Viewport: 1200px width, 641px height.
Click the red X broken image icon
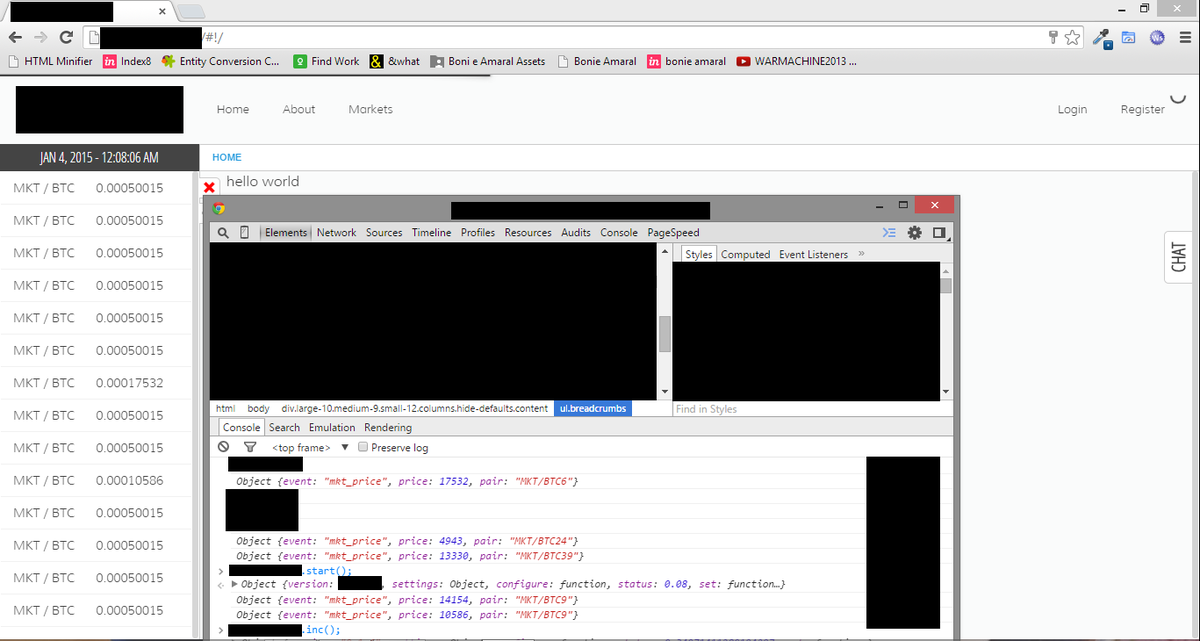pyautogui.click(x=210, y=188)
